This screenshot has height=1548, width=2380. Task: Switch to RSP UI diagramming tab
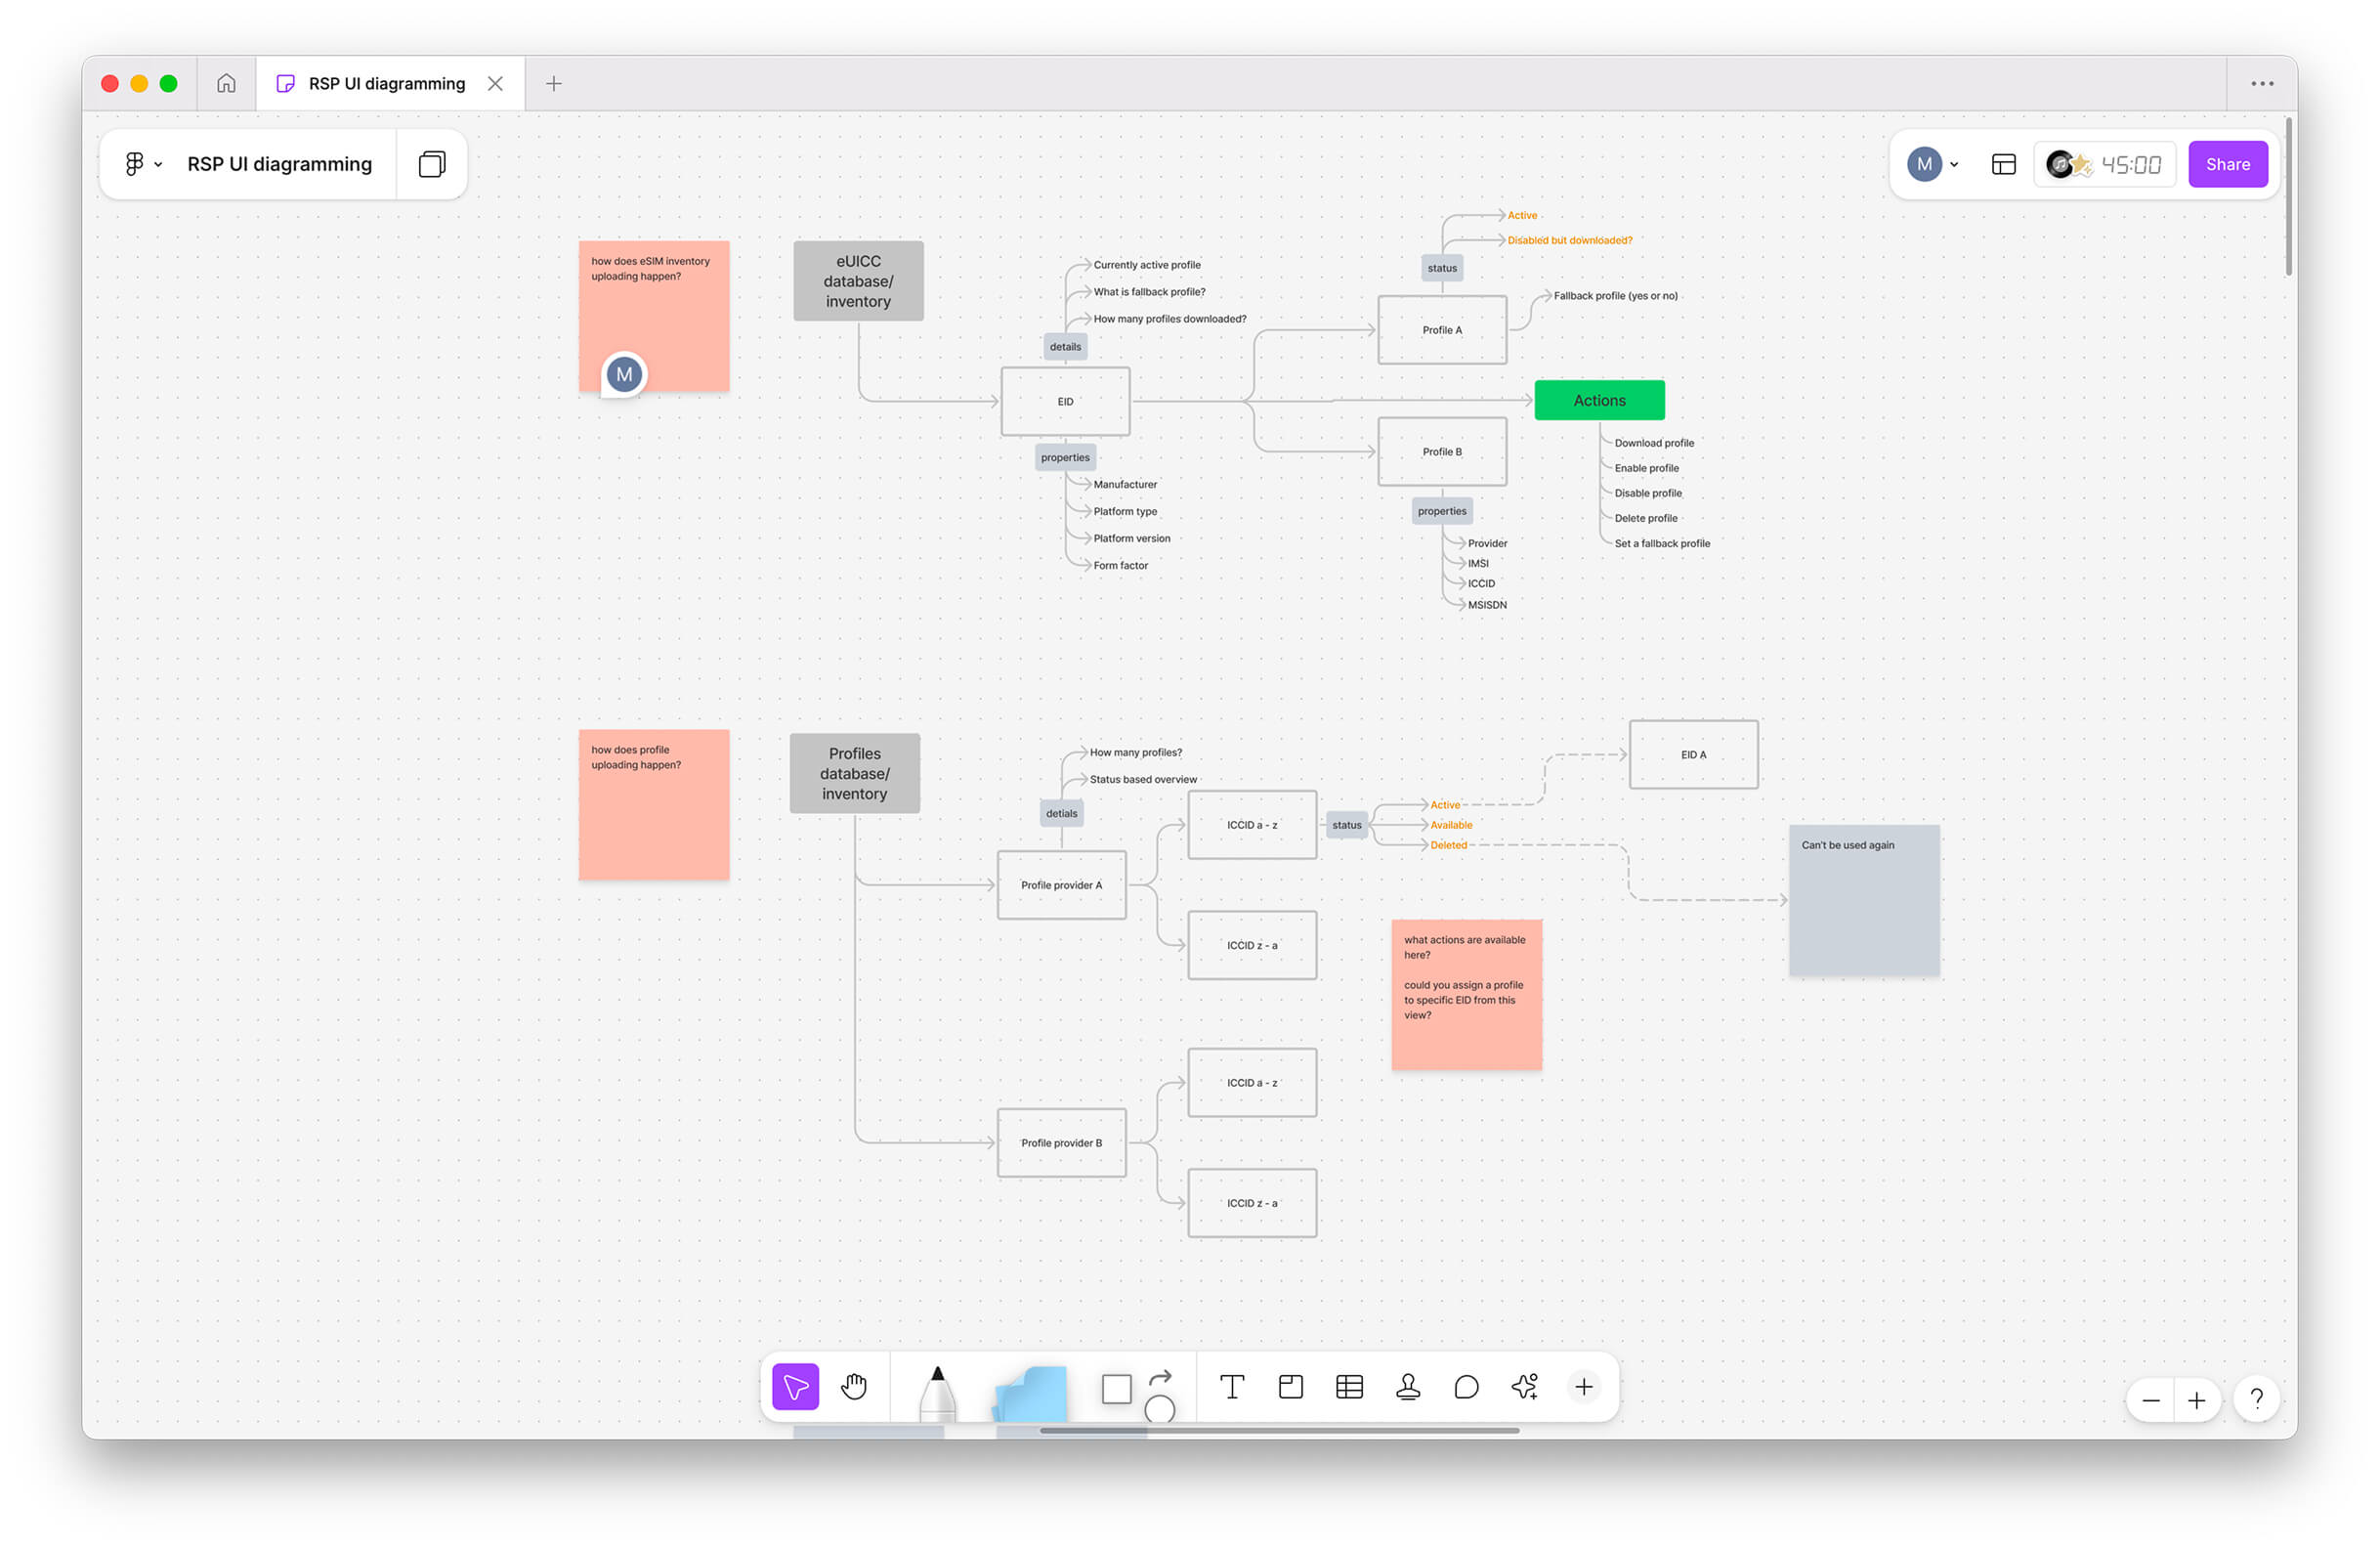coord(385,84)
